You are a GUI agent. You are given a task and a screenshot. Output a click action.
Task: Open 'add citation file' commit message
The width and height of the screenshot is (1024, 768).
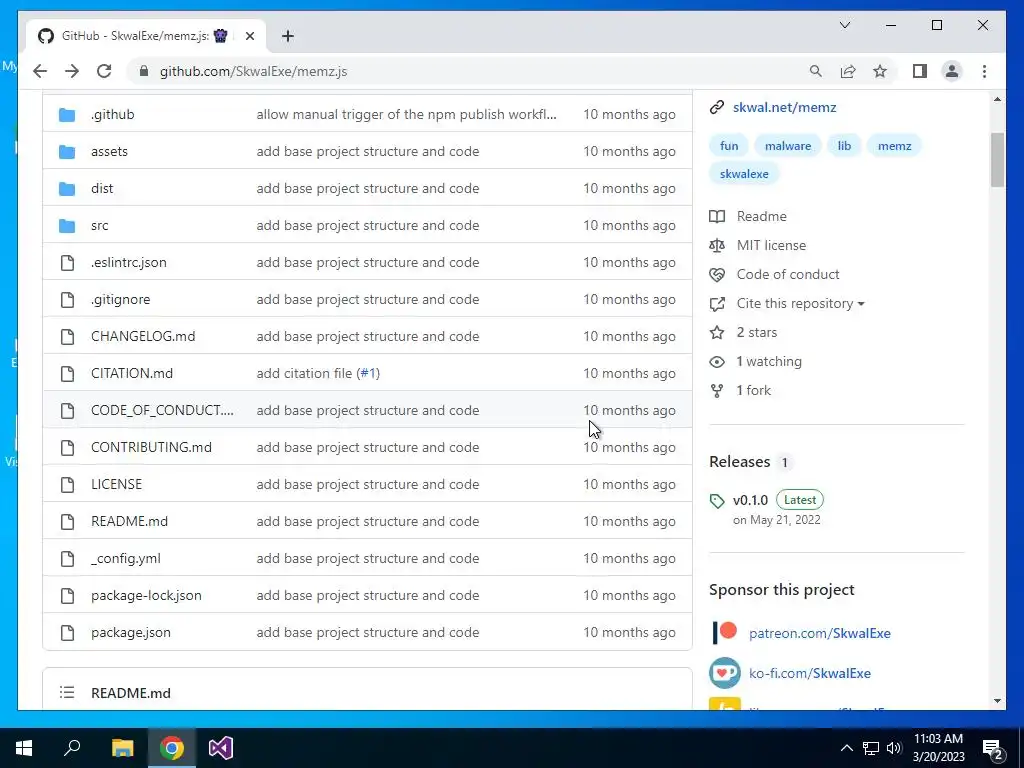304,374
